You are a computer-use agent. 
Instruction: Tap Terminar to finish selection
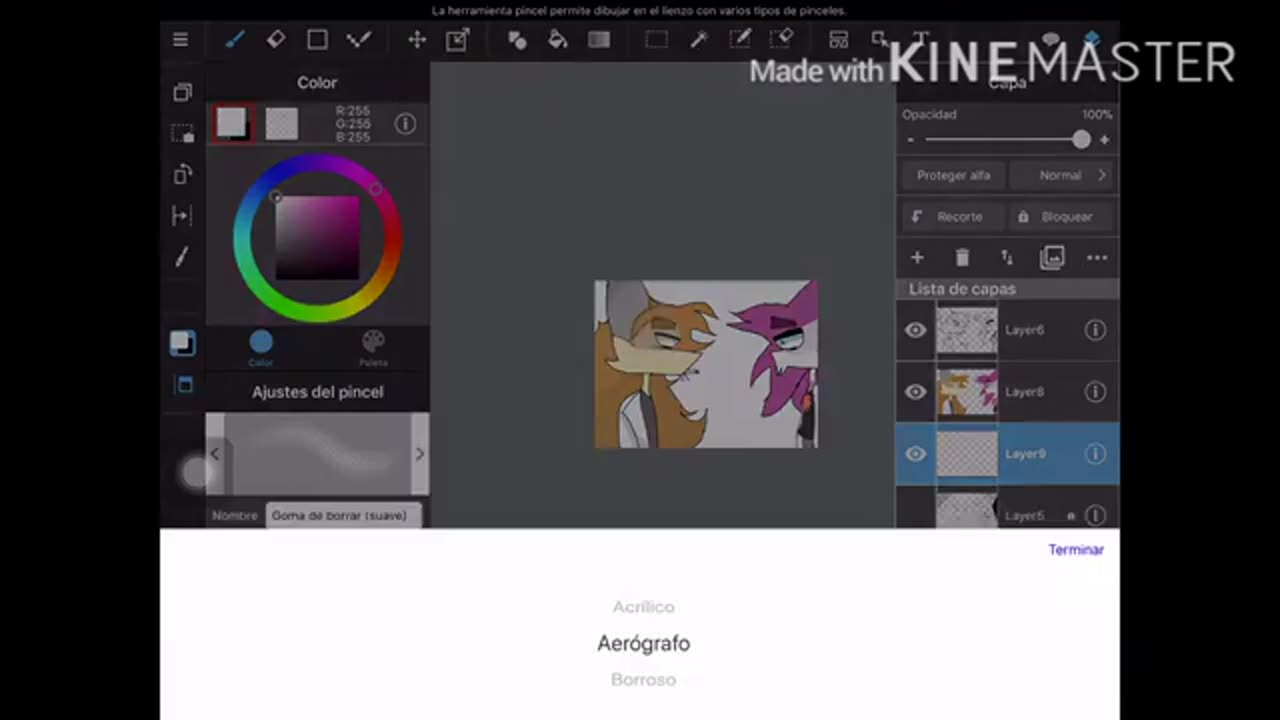coord(1076,550)
